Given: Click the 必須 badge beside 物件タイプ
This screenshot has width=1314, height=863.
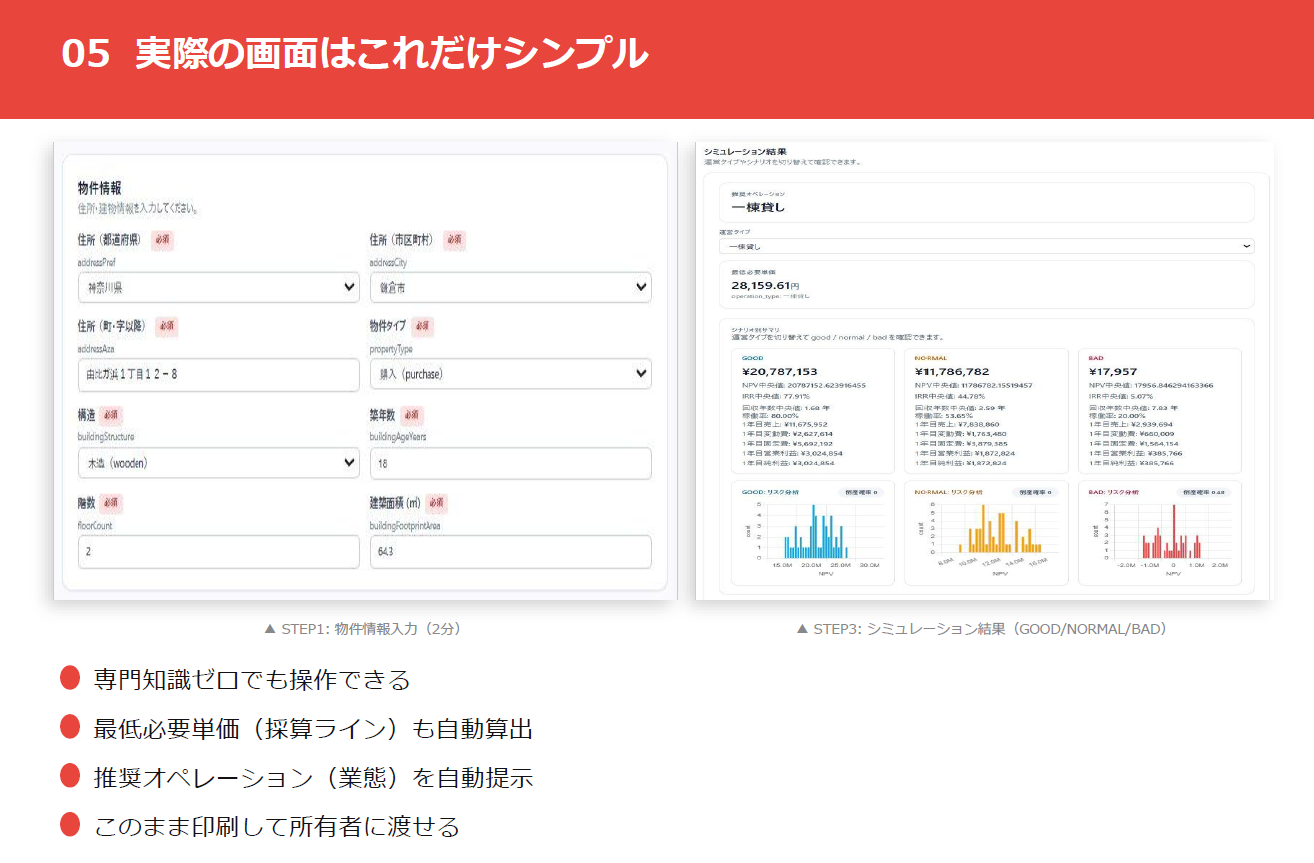Looking at the screenshot, I should (422, 327).
